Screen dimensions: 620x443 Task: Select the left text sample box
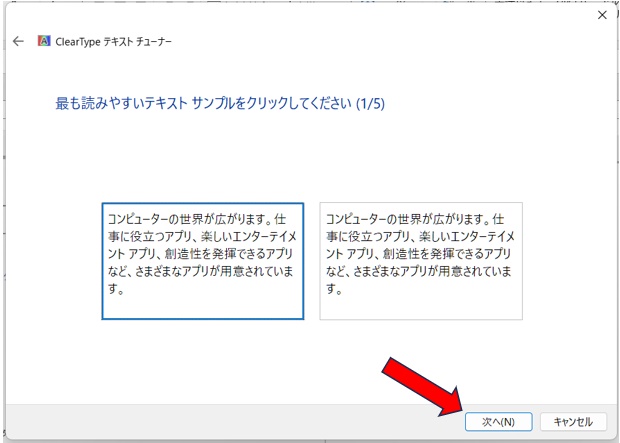point(202,260)
